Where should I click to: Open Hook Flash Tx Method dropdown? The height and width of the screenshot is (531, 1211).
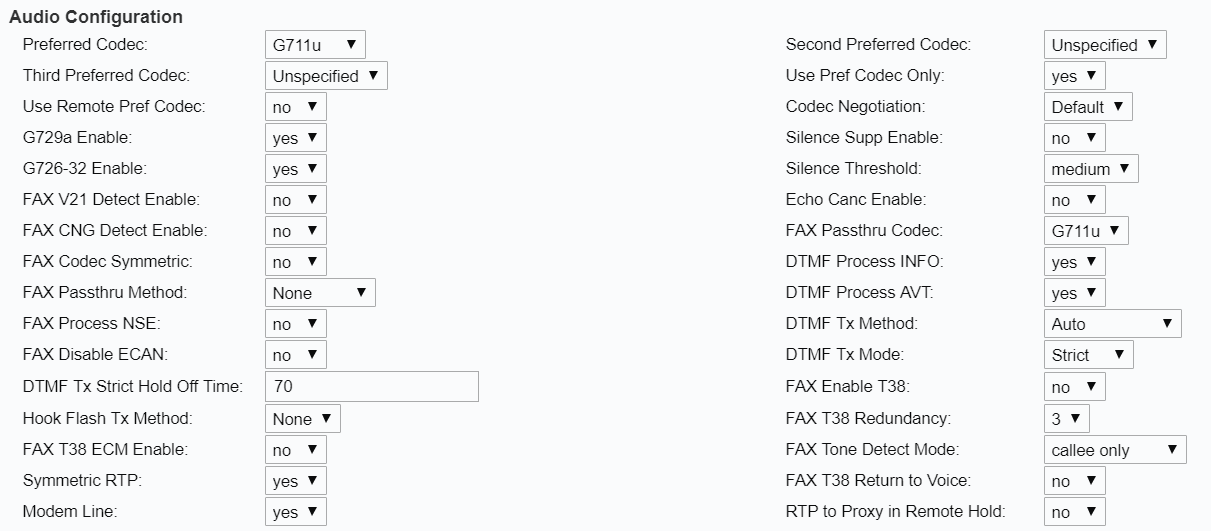[x=302, y=419]
